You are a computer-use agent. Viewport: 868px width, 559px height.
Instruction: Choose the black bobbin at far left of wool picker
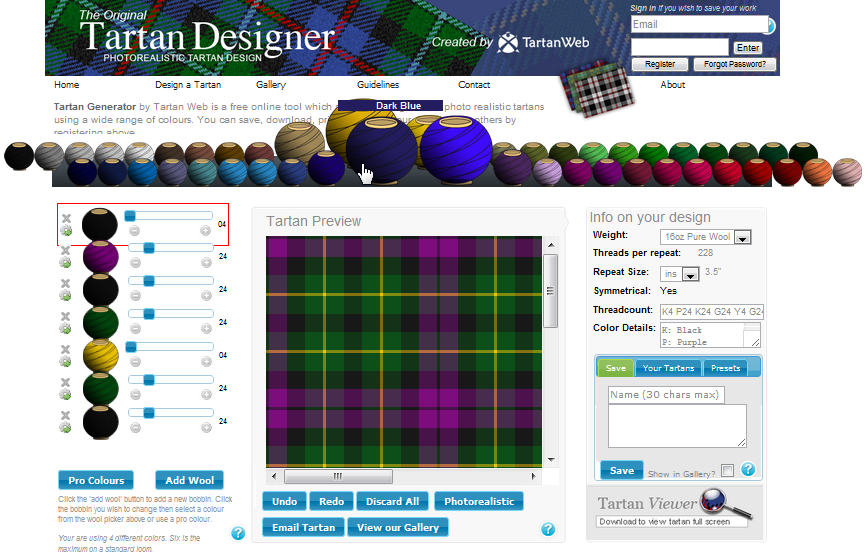pos(19,156)
